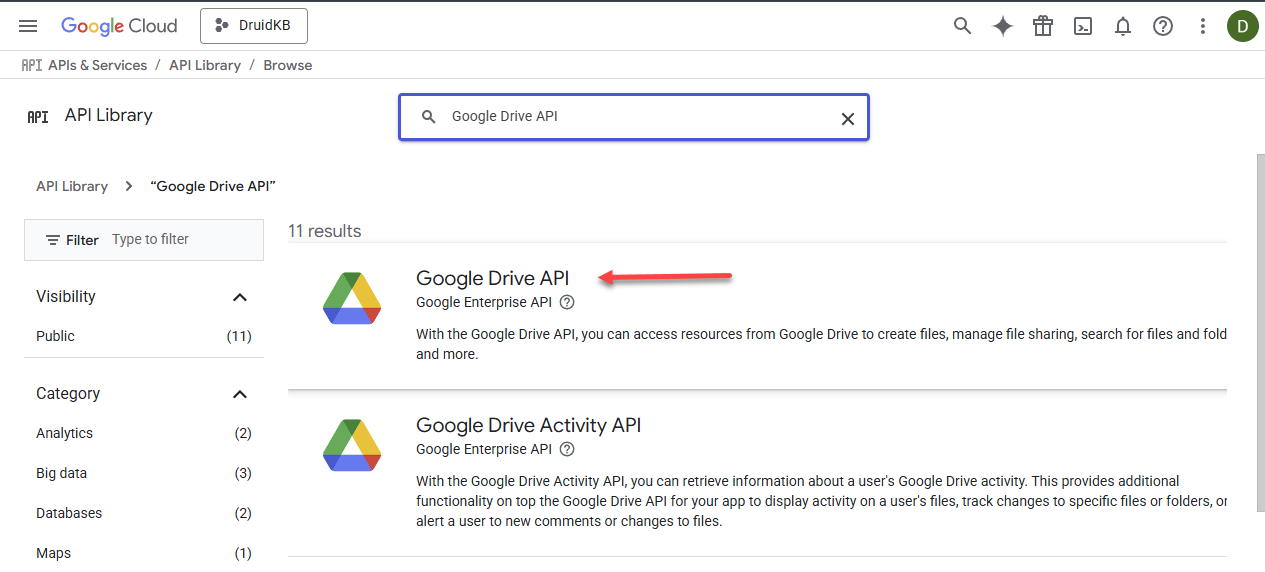Click the Google Cloud logo
The image size is (1265, 572).
click(x=119, y=26)
